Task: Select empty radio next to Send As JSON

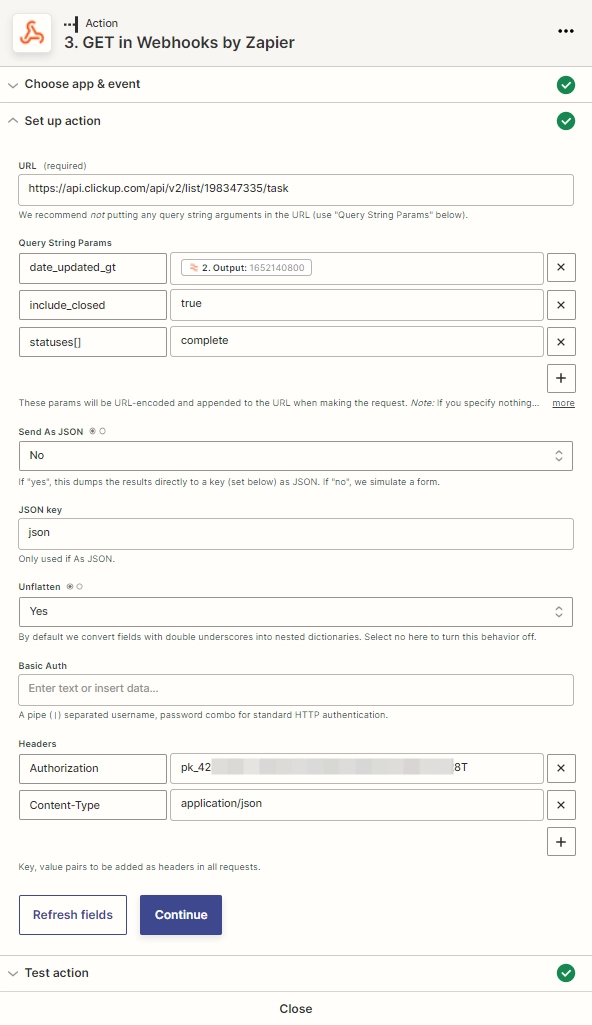Action: tap(103, 431)
